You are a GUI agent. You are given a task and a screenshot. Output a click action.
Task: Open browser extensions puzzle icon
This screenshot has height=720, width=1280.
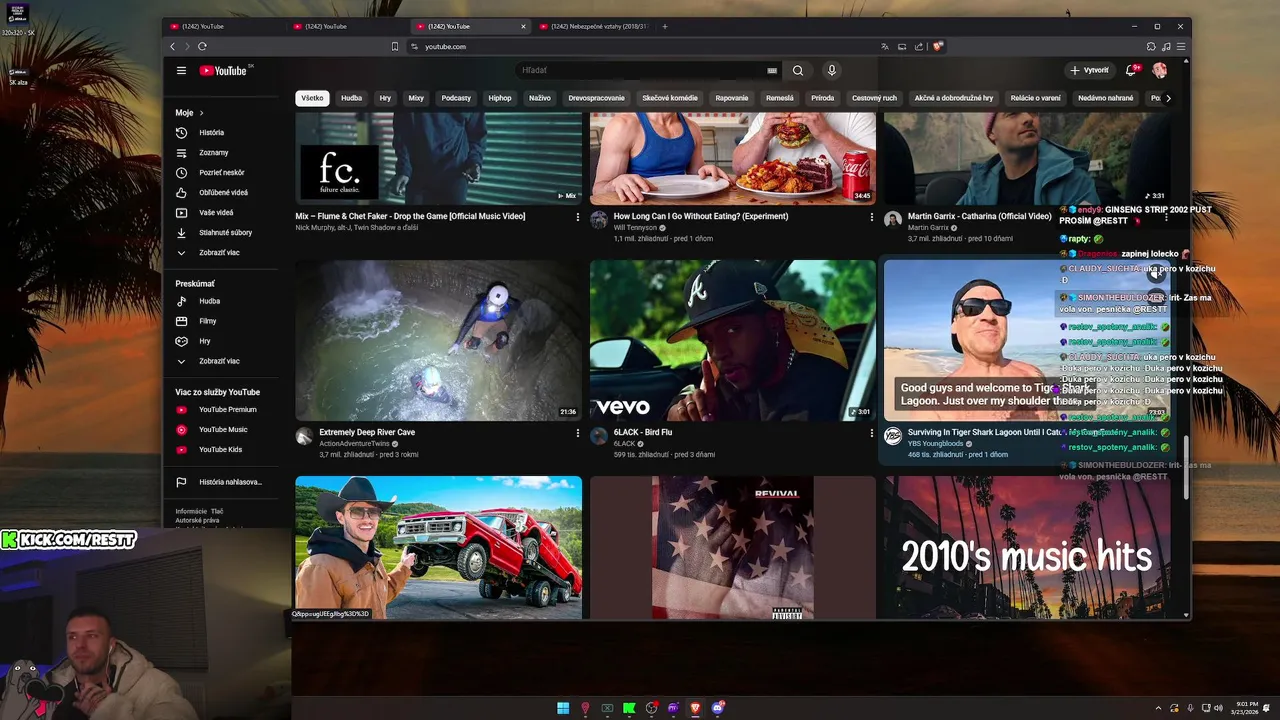click(1151, 46)
